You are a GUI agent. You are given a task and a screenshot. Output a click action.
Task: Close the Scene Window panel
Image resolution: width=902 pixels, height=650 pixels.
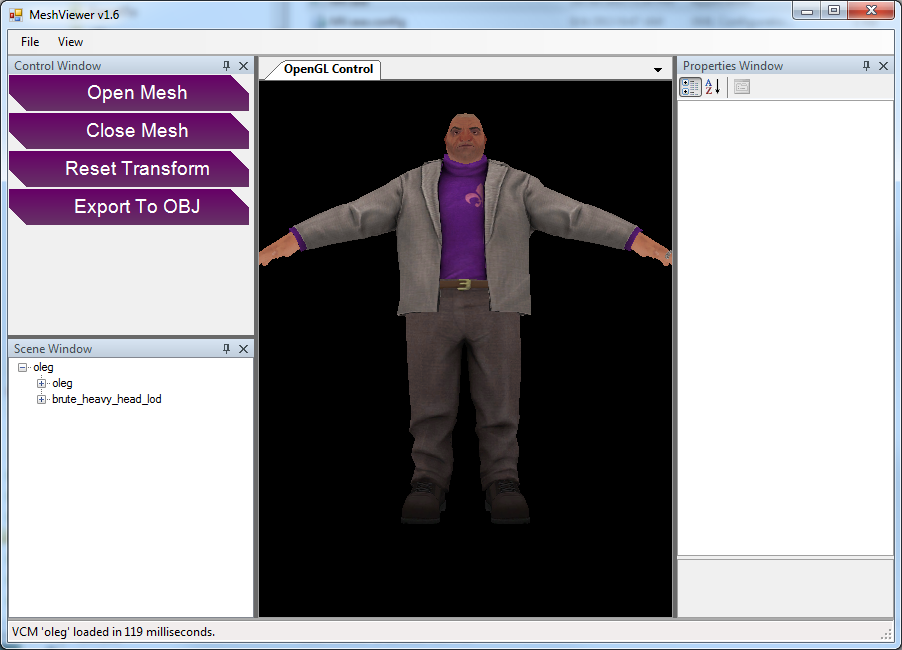(x=243, y=349)
